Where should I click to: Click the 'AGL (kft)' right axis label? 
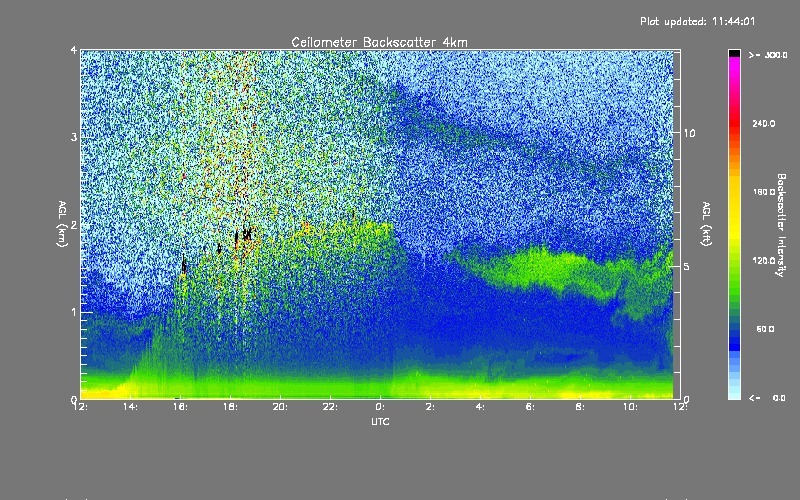(x=706, y=224)
